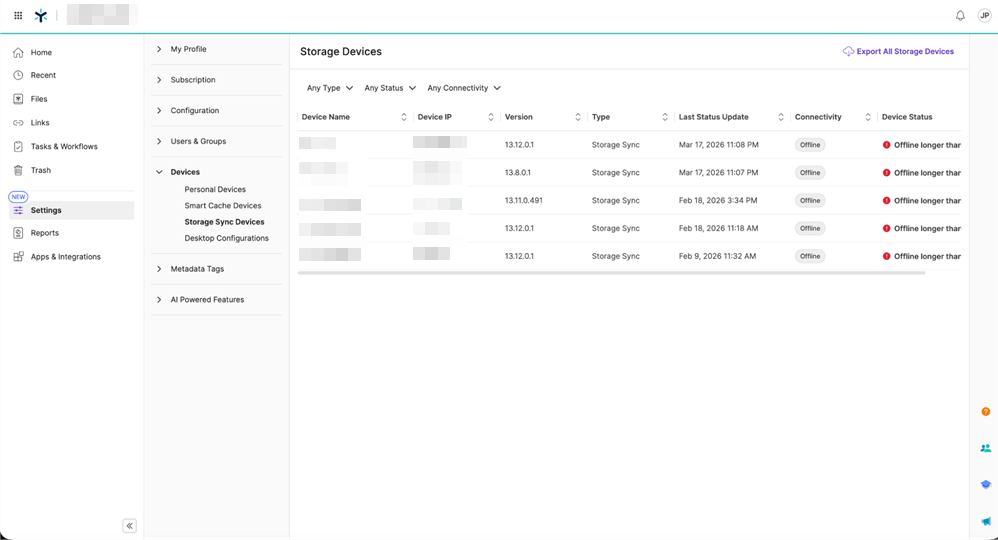Viewport: 998px width, 540px height.
Task: Open the notifications bell
Action: tap(960, 15)
